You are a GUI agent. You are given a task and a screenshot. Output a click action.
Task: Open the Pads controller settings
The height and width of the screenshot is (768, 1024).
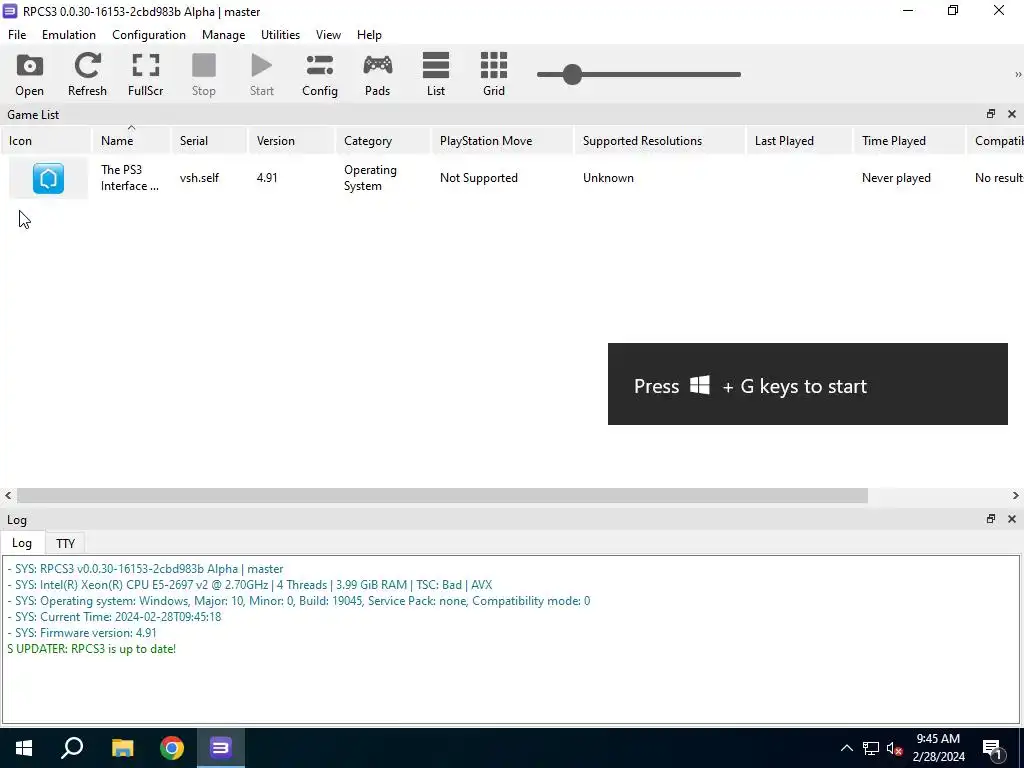coord(377,74)
